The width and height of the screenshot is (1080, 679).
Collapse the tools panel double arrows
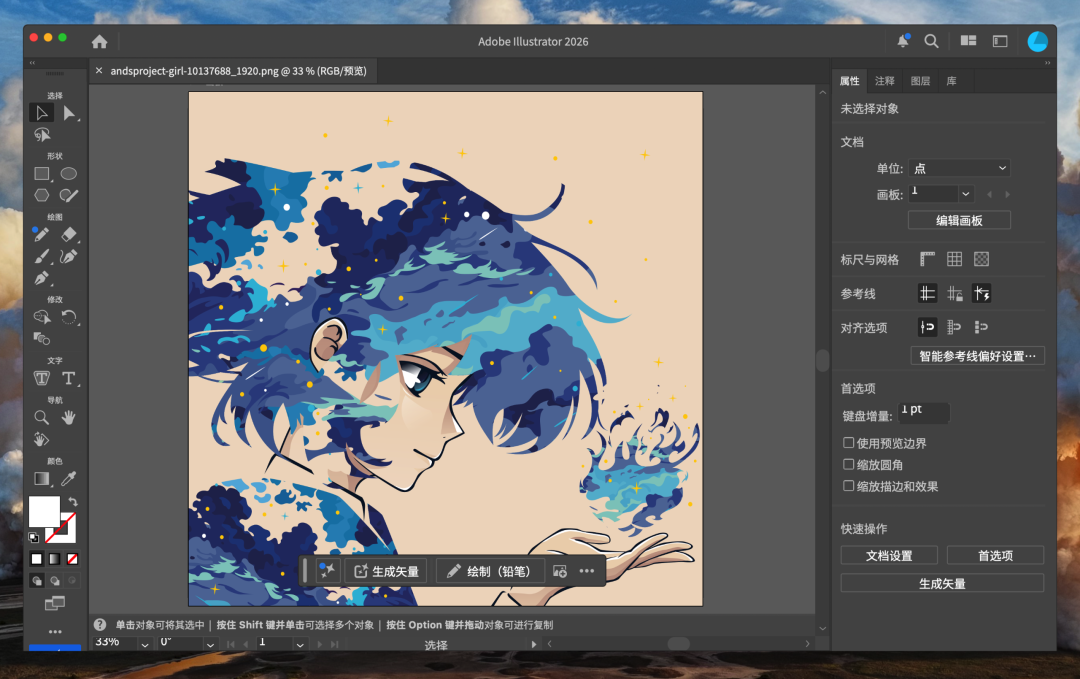(32, 63)
